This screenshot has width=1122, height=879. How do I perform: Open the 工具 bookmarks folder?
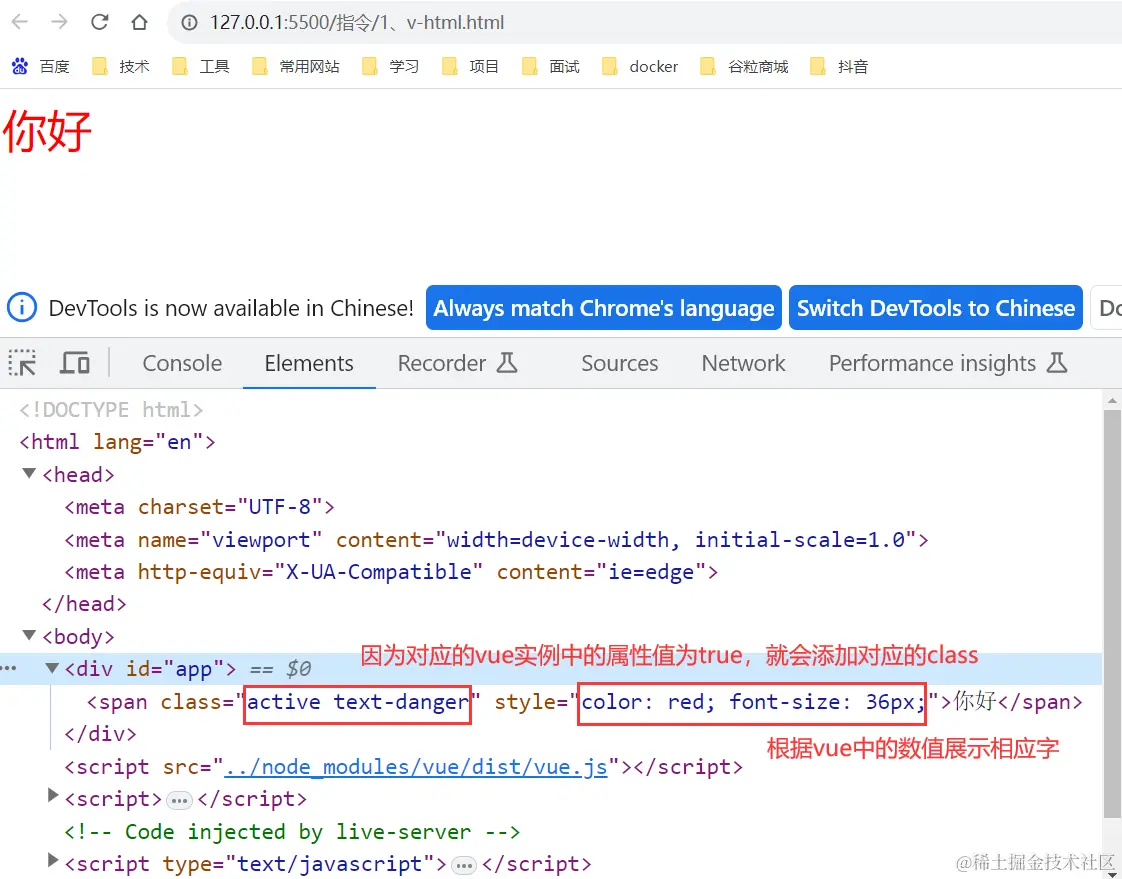(201, 67)
